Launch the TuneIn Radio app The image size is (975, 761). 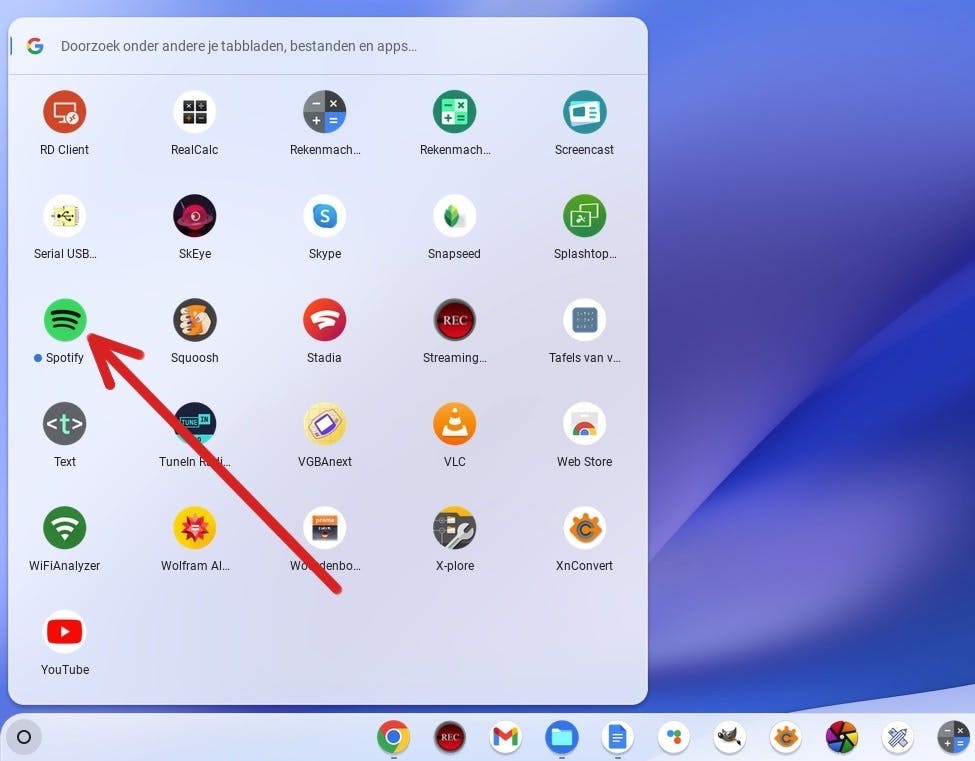tap(195, 423)
